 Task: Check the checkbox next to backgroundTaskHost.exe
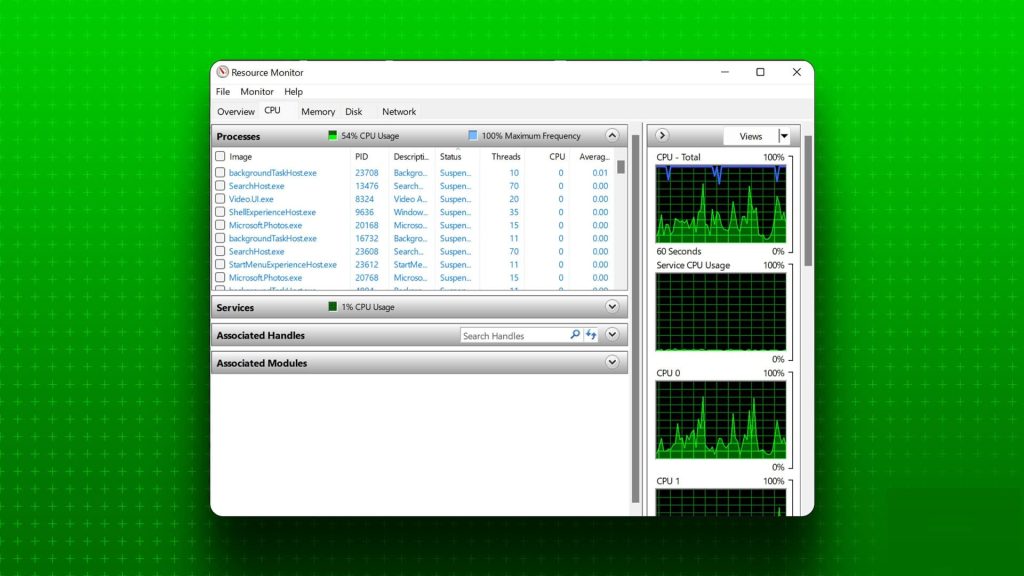221,172
